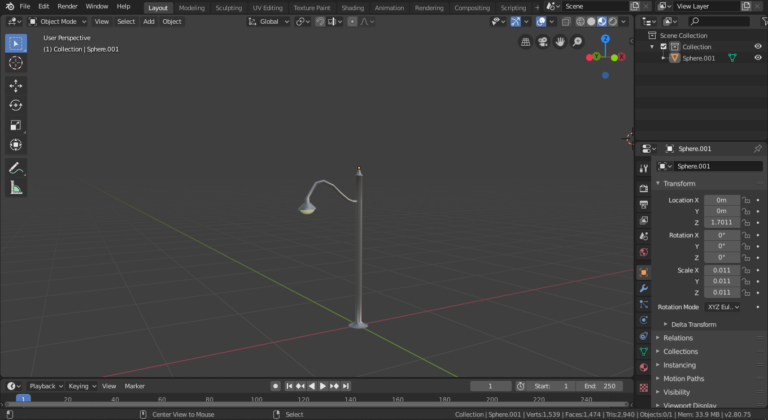Activate the Rotate tool
768x420 pixels.
(16, 105)
